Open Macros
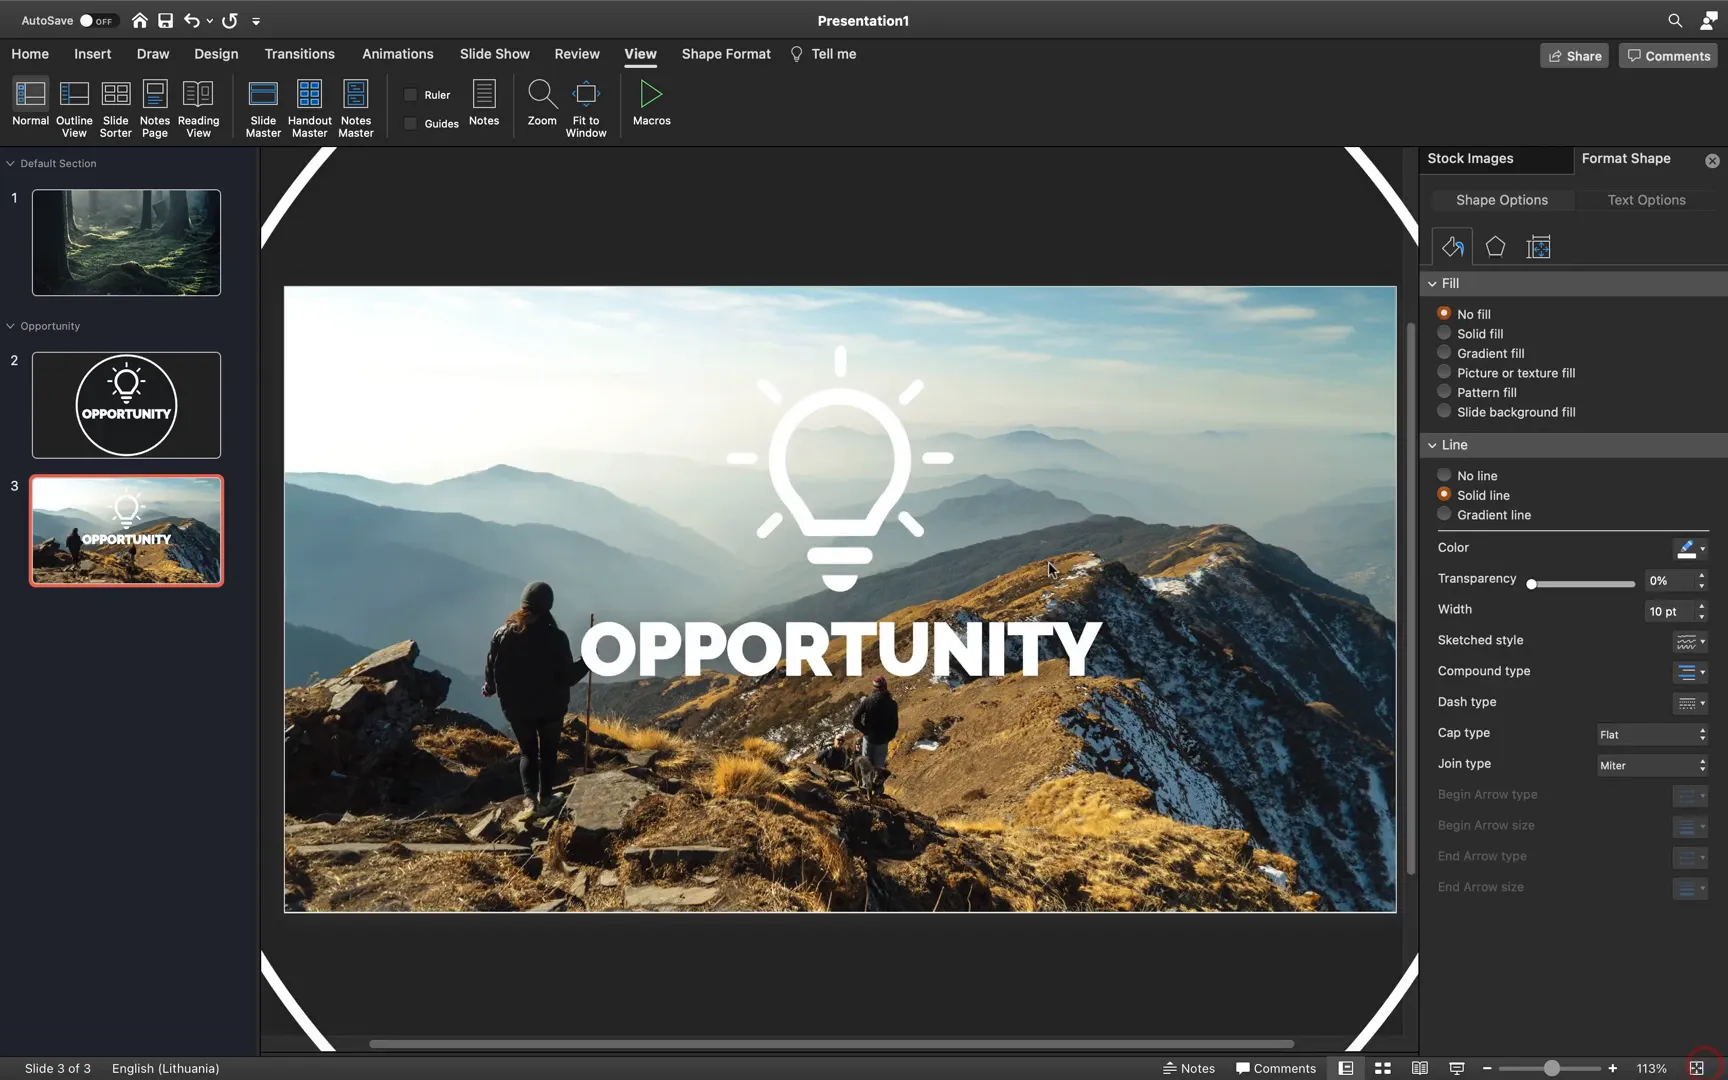1728x1080 pixels. tap(651, 103)
